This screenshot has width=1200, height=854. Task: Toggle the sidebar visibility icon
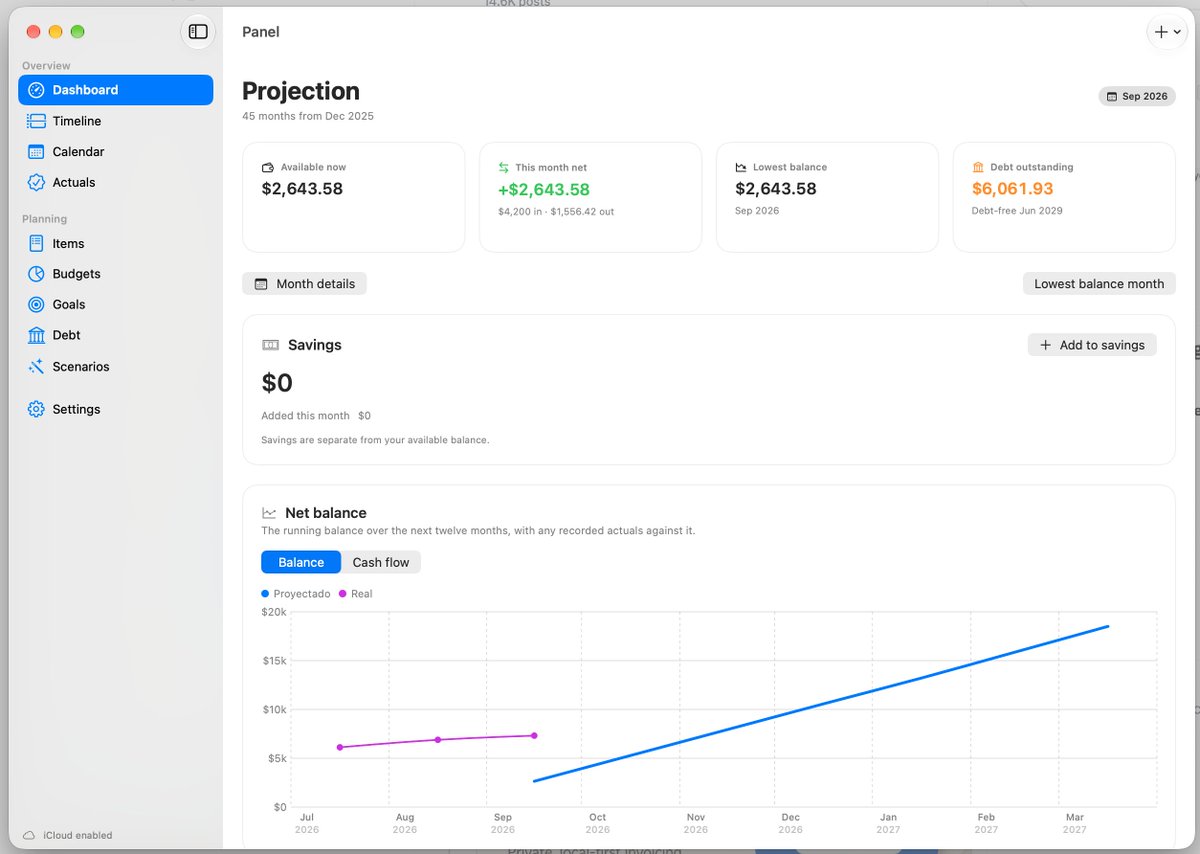198,32
